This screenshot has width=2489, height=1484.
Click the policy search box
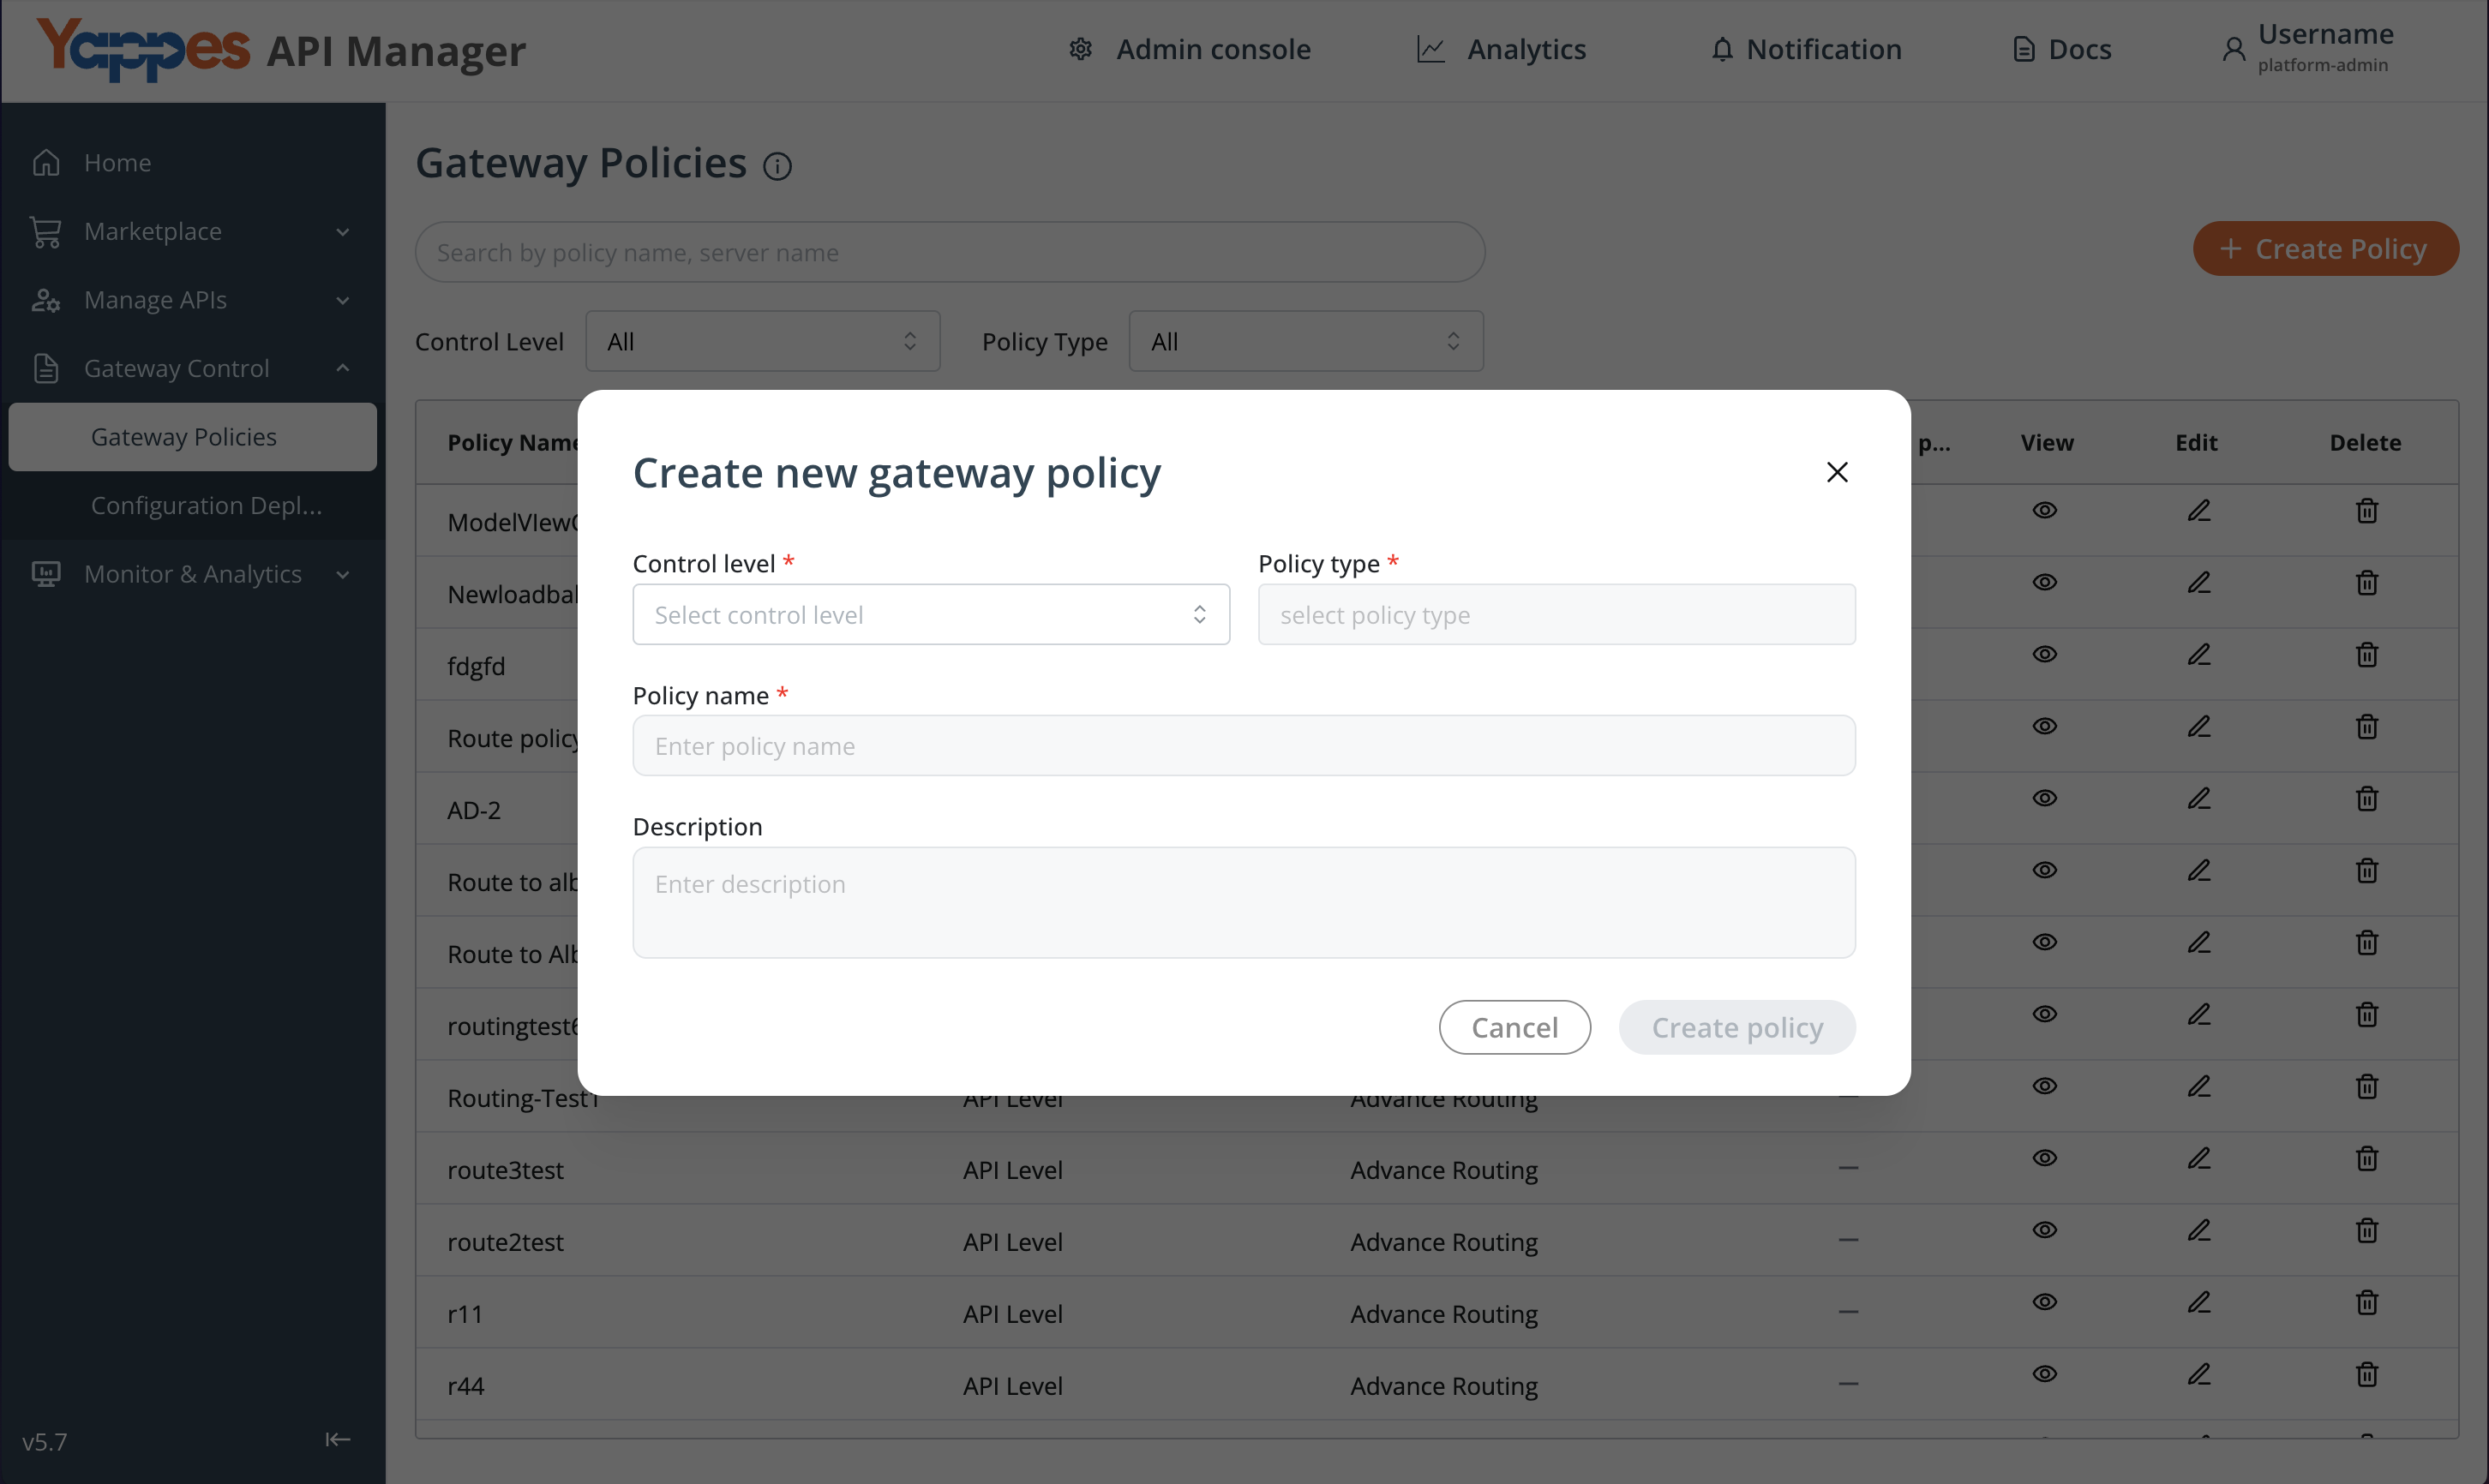coord(950,252)
